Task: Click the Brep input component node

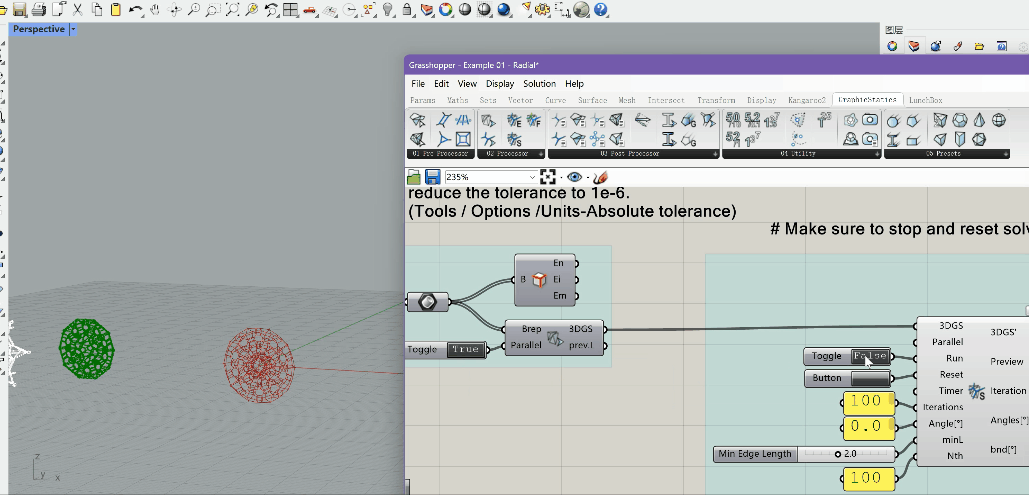Action: pos(427,302)
